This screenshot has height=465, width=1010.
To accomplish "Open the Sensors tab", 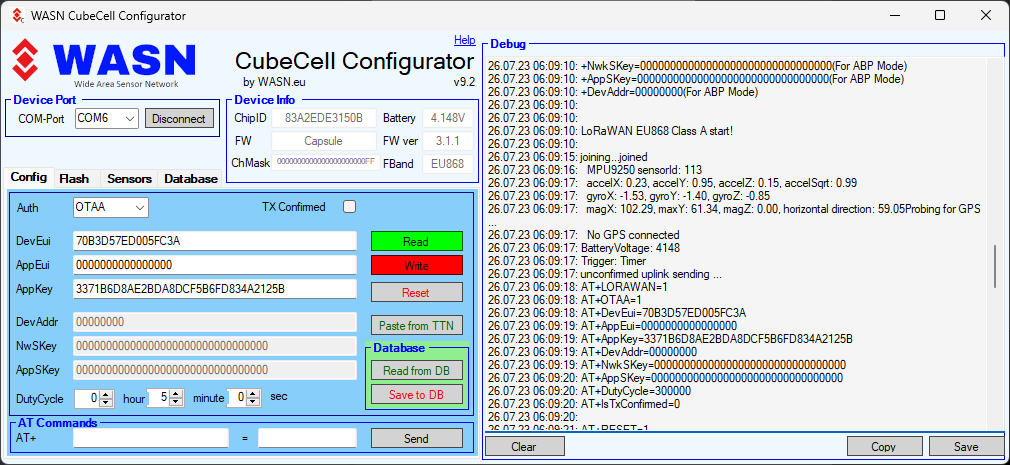I will point(129,179).
